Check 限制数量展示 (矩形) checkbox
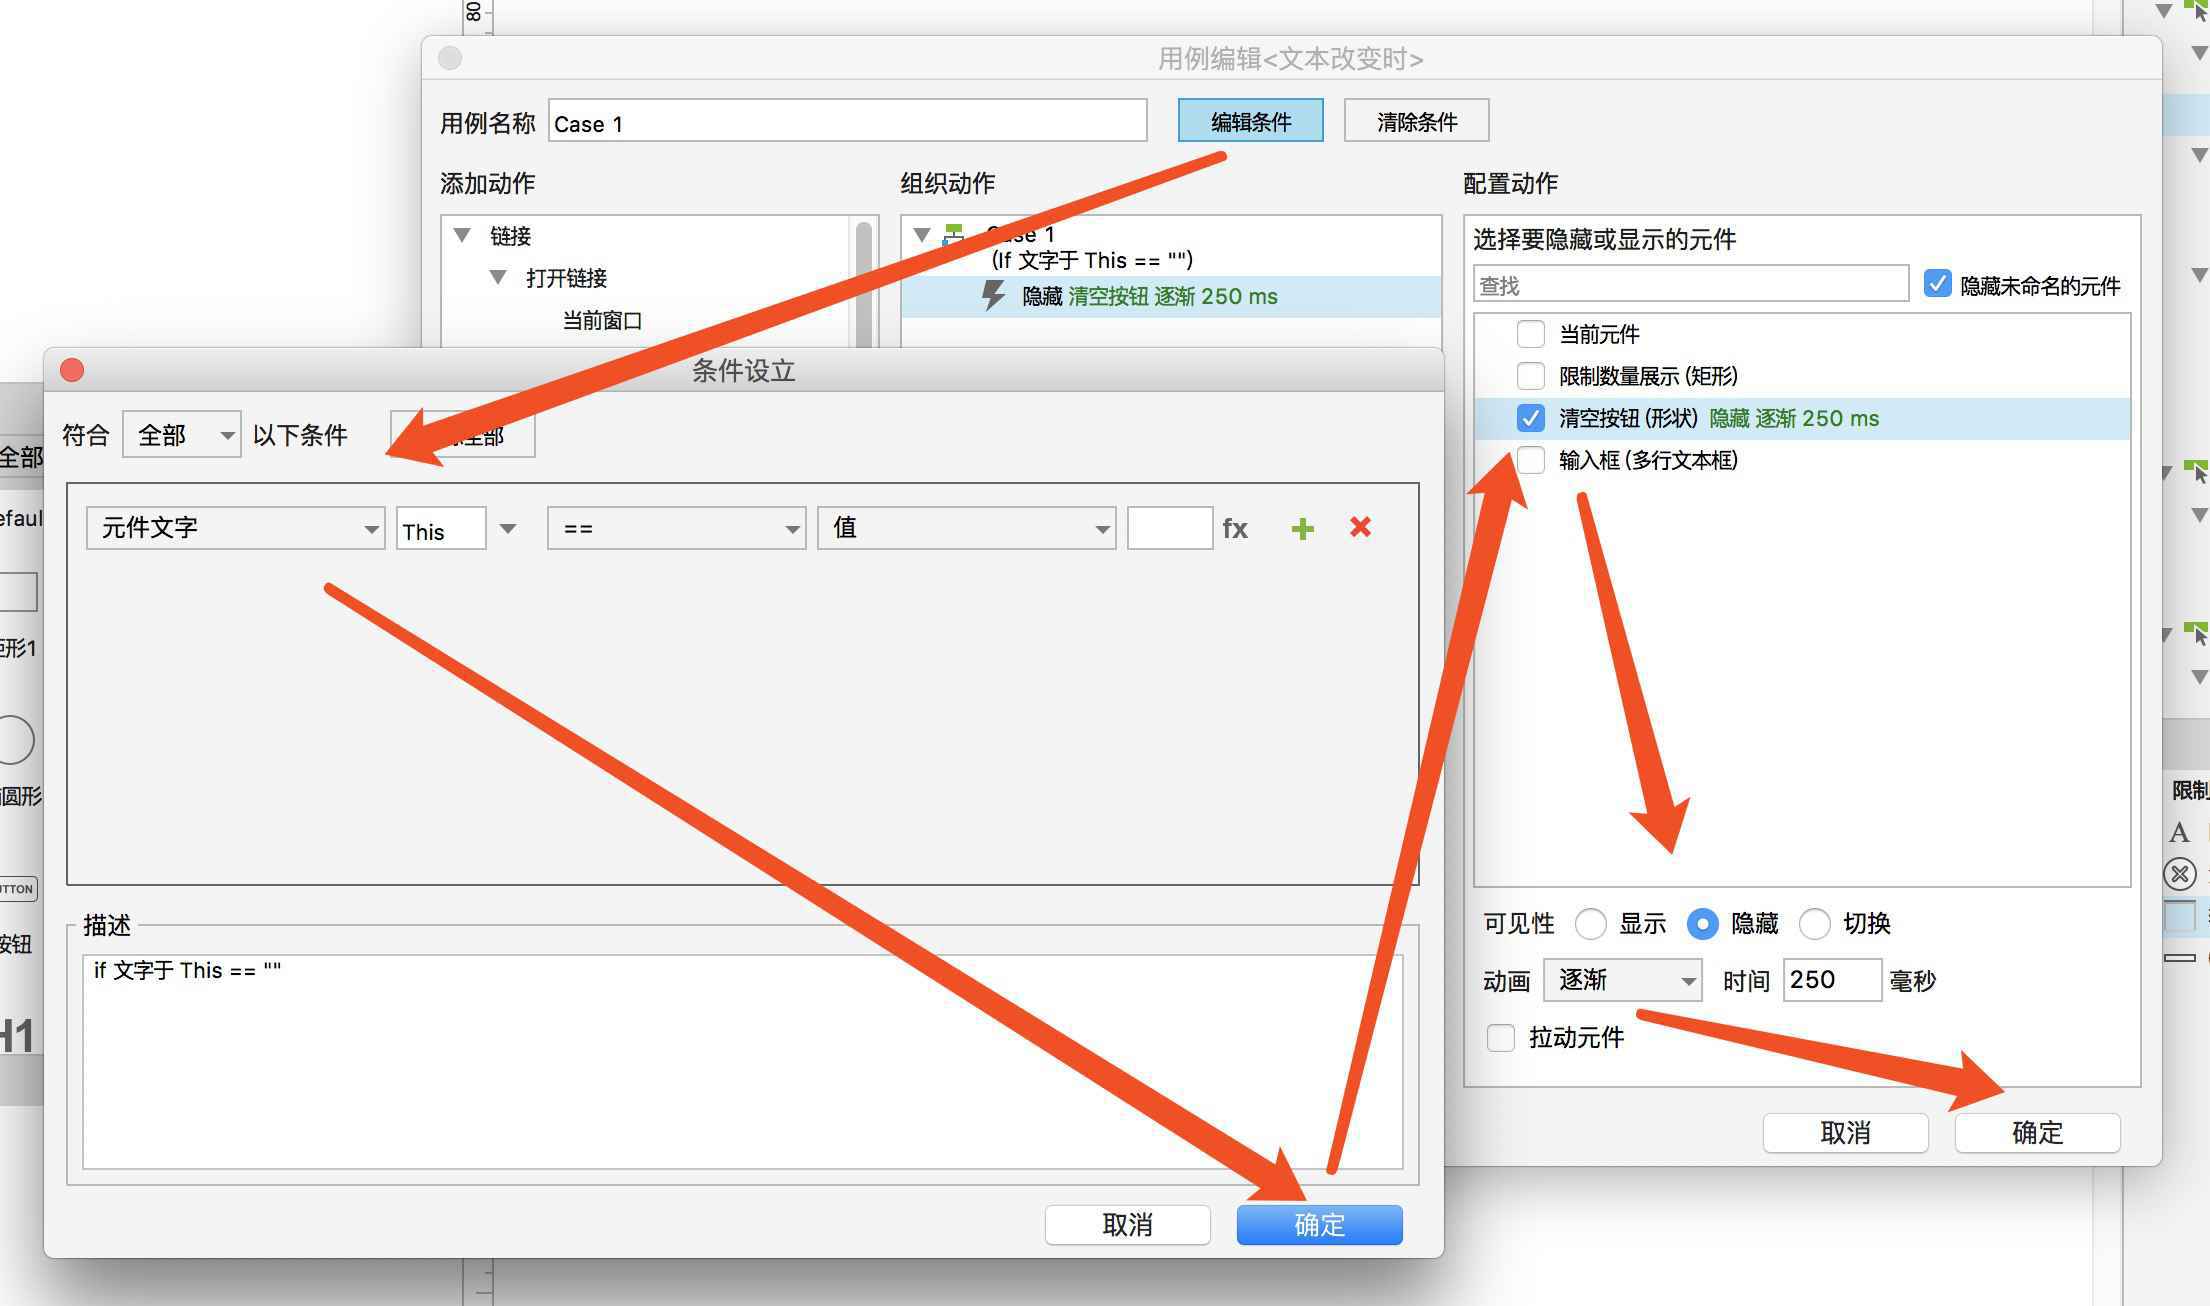Viewport: 2210px width, 1306px height. click(1530, 376)
